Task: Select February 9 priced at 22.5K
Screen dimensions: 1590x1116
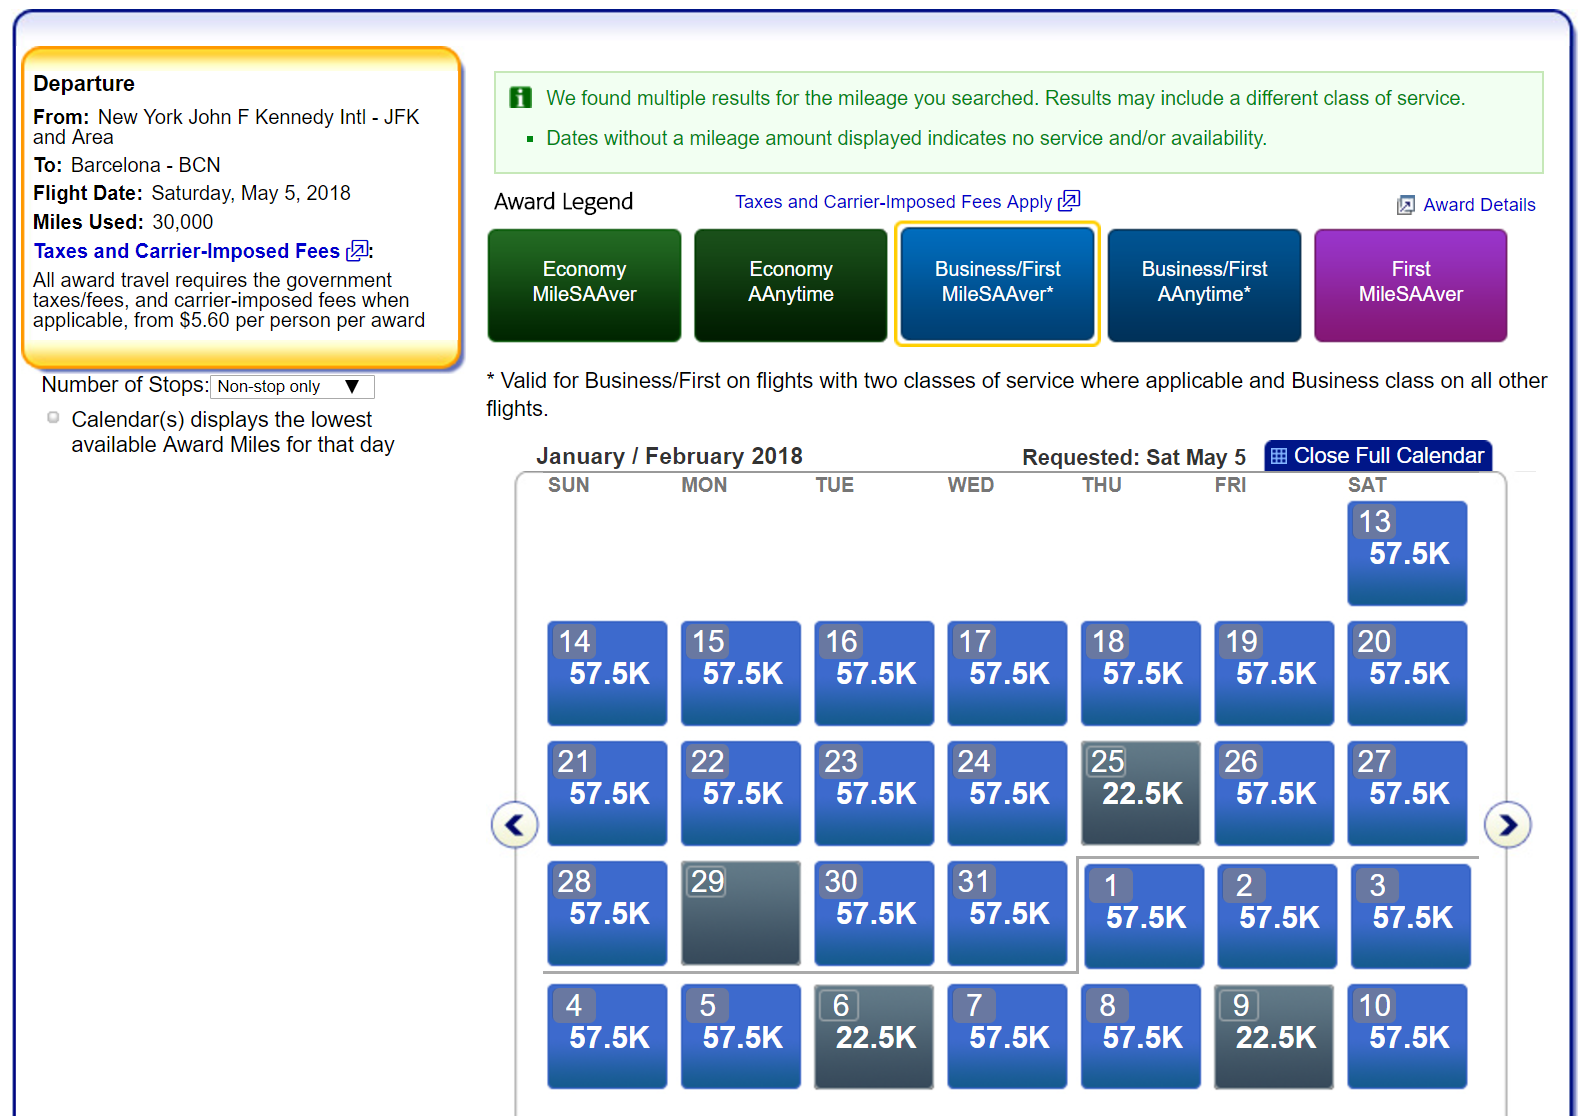Action: tap(1273, 1036)
